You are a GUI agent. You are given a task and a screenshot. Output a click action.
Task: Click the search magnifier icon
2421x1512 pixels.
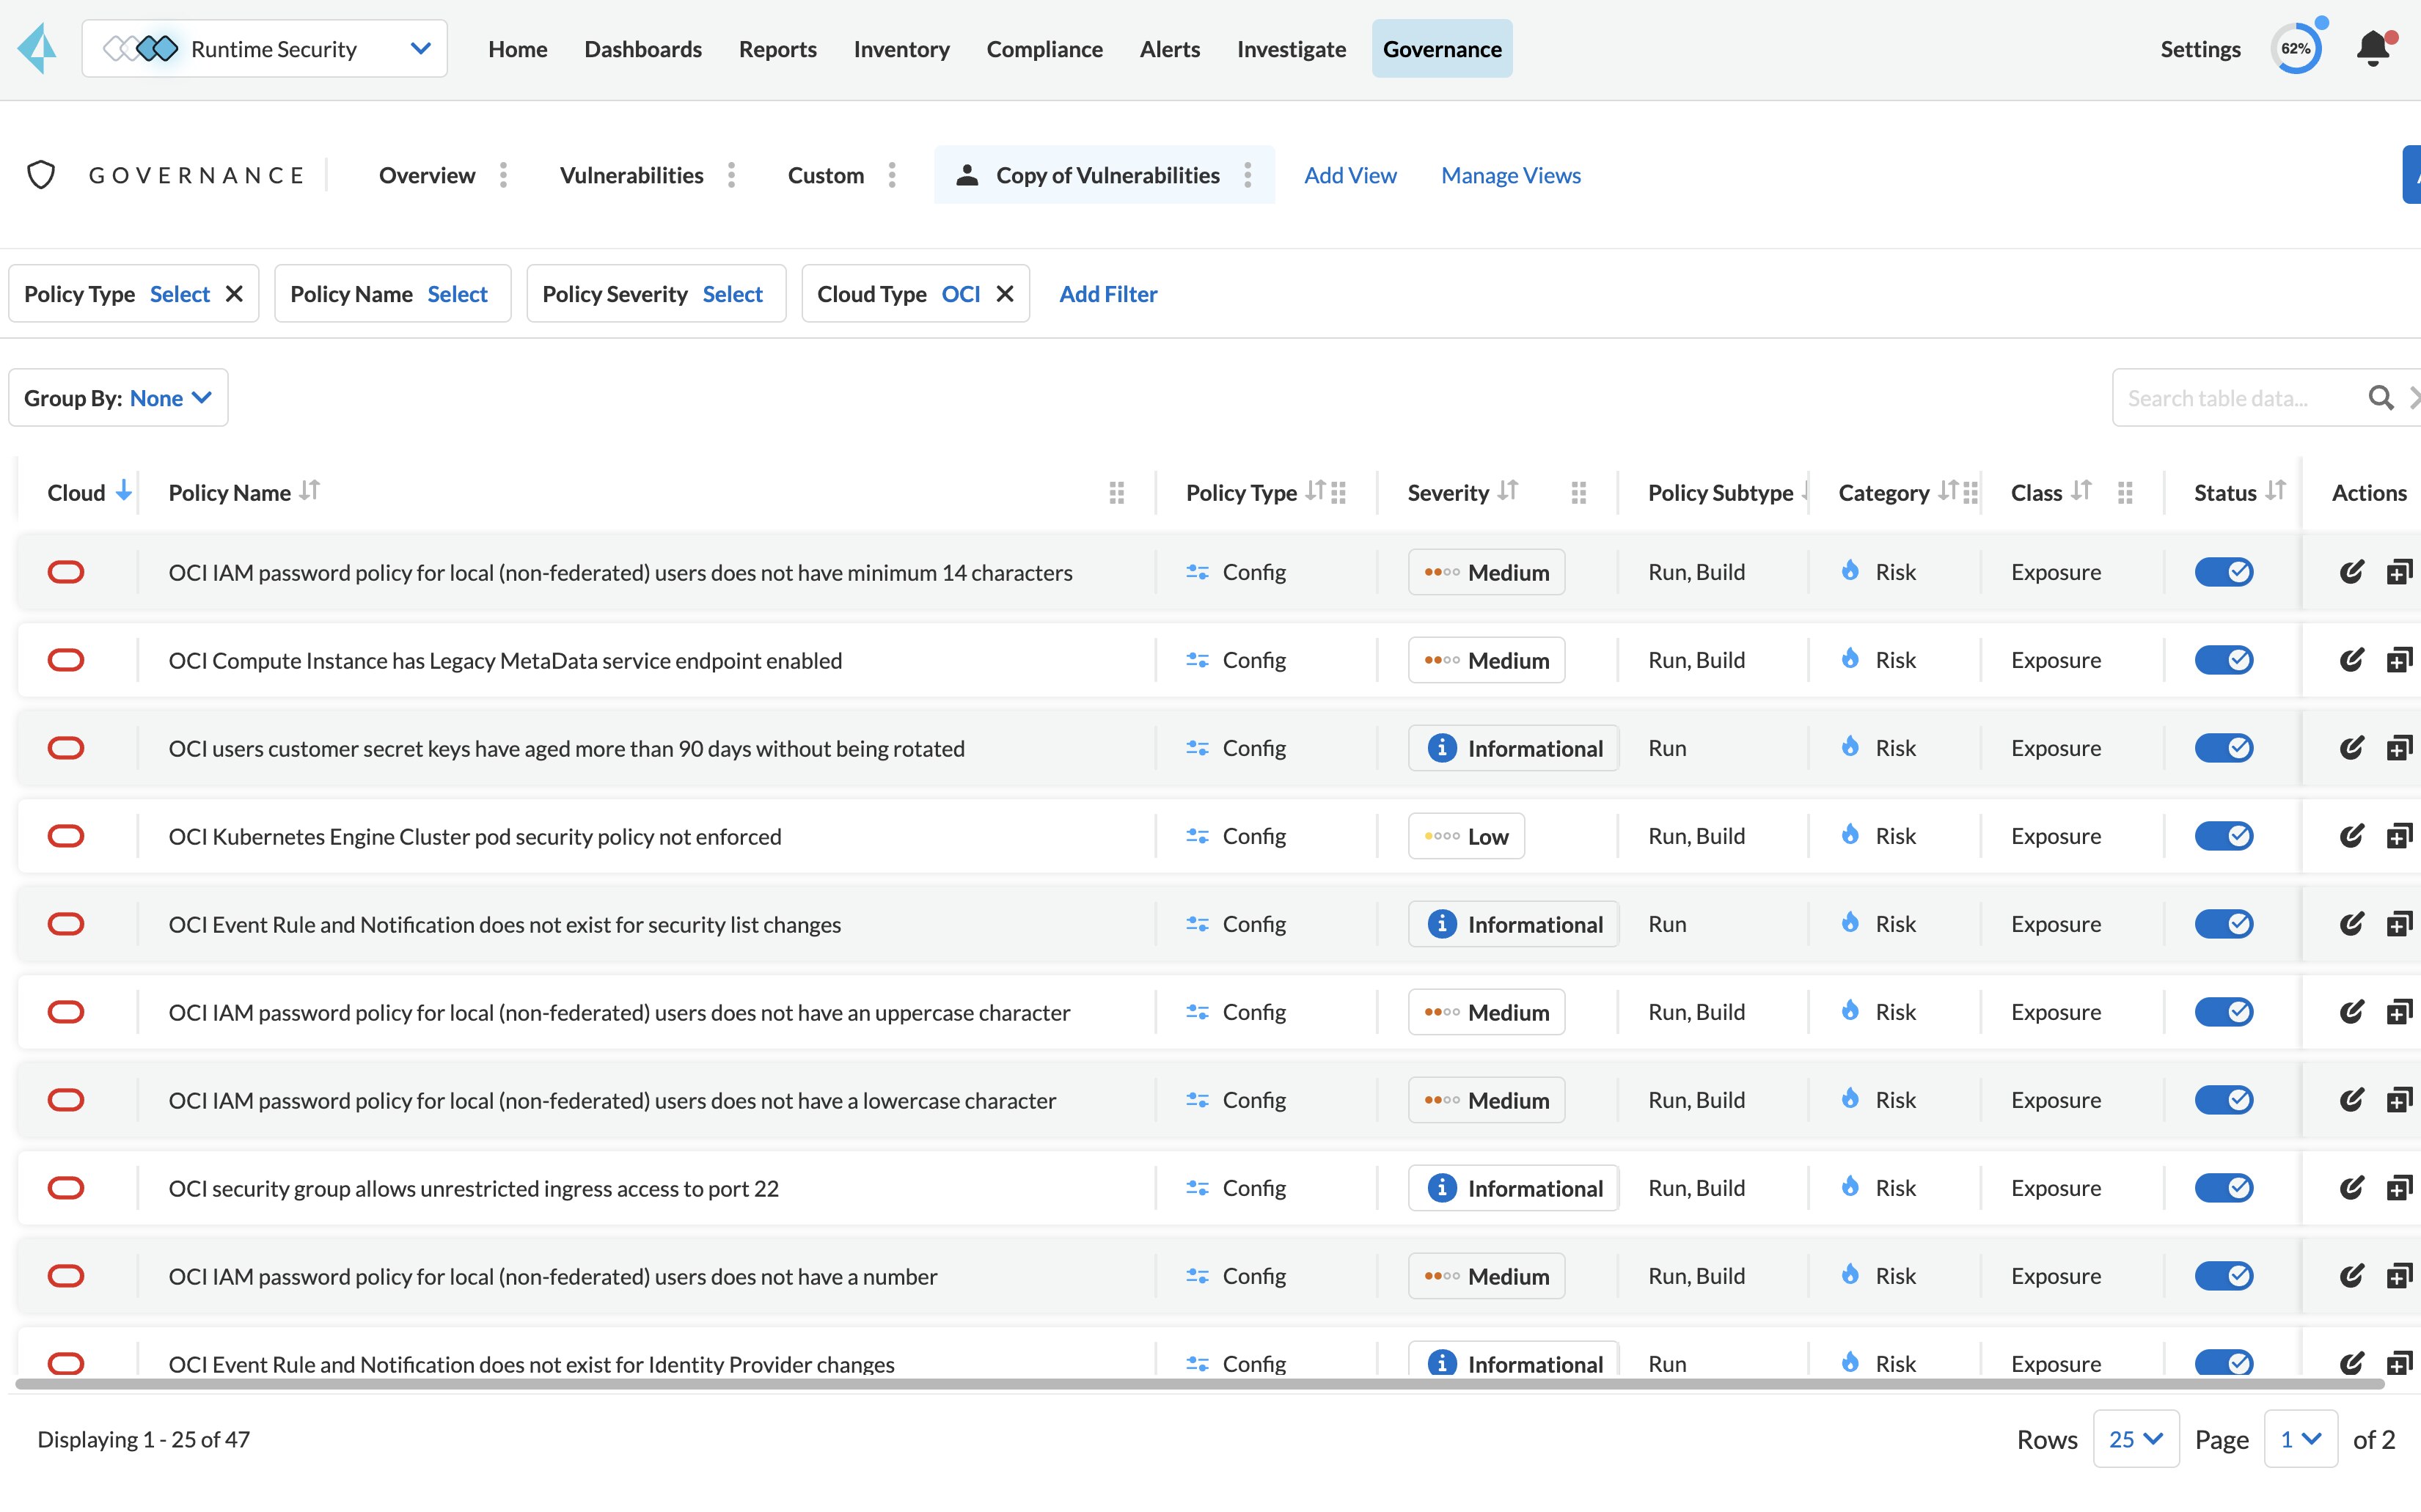[x=2380, y=398]
